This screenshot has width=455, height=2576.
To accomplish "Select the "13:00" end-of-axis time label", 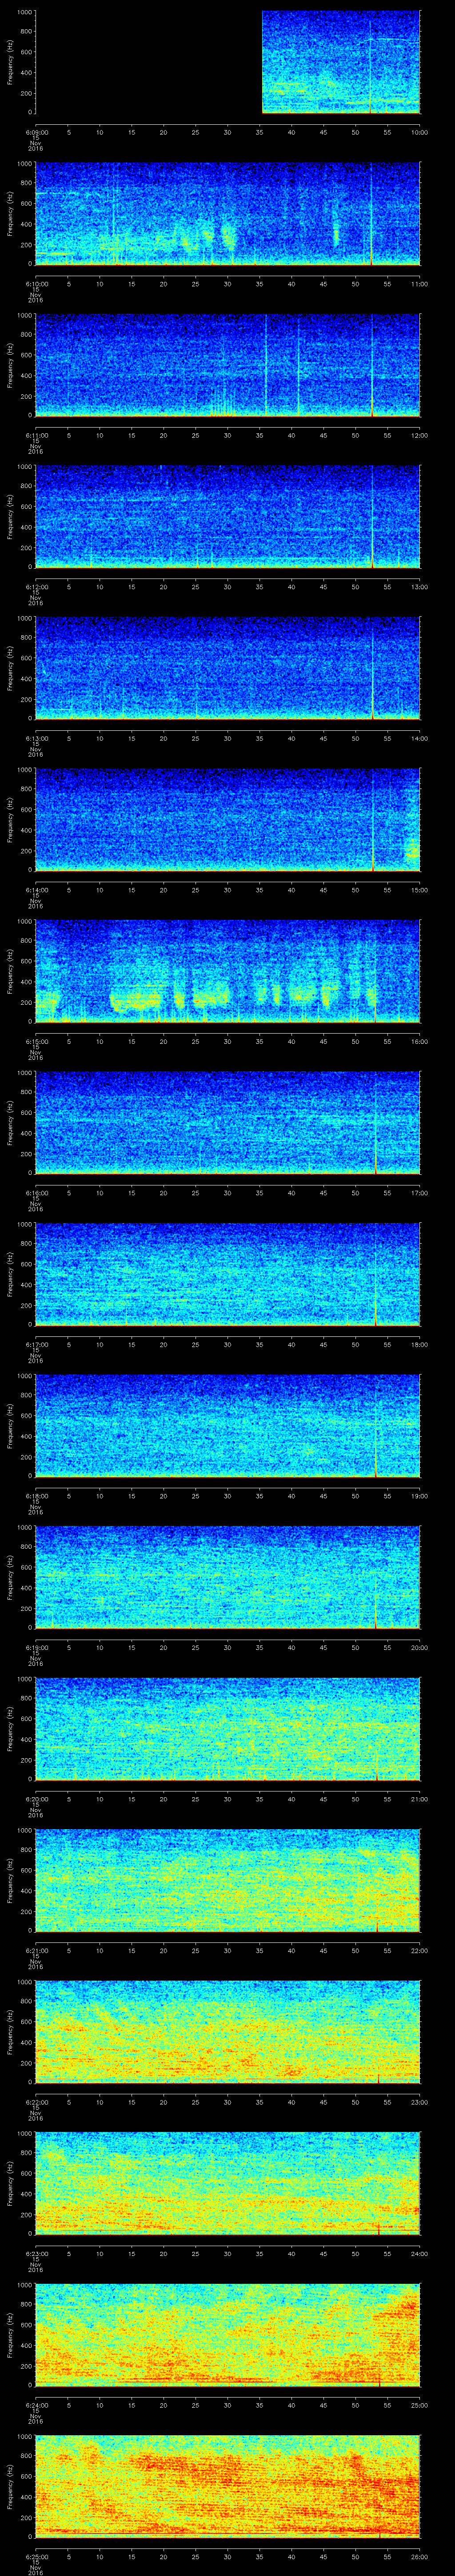I will [x=420, y=587].
